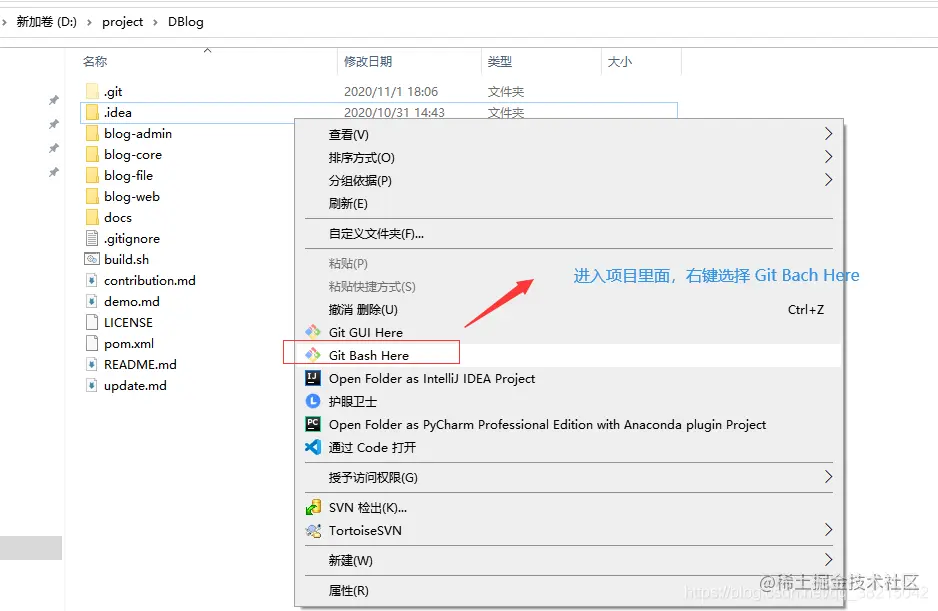This screenshot has height=611, width=938.
Task: Click the 护眼卫士 blue clock icon
Action: pos(313,401)
